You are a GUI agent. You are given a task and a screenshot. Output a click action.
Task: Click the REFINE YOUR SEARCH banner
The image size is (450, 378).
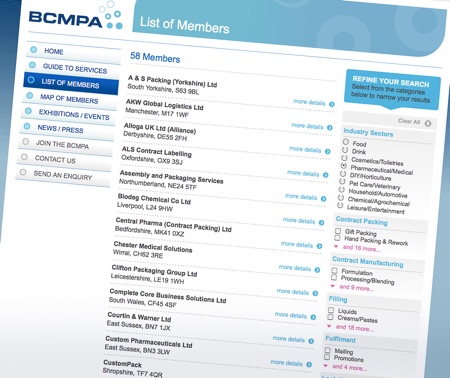(392, 89)
